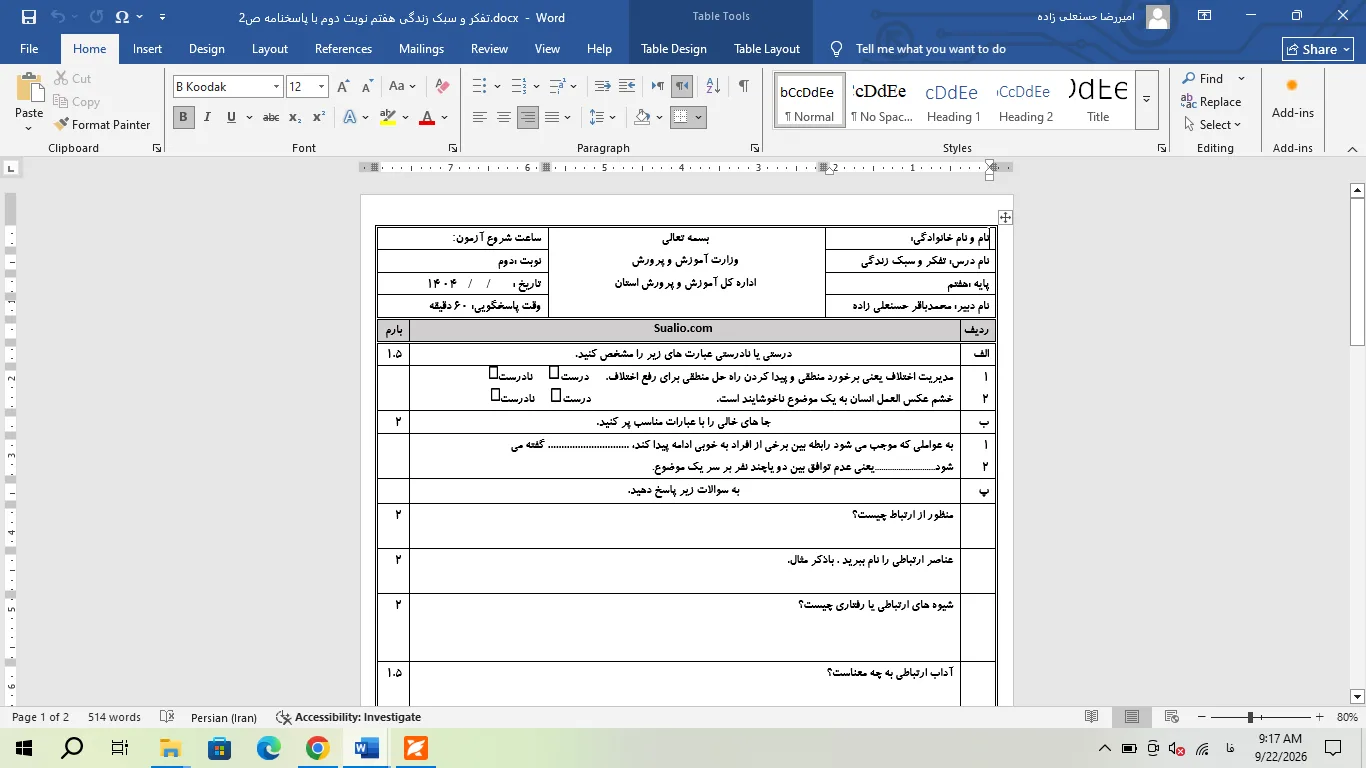Click Find in the Editing group
The height and width of the screenshot is (768, 1366).
pyautogui.click(x=1203, y=79)
